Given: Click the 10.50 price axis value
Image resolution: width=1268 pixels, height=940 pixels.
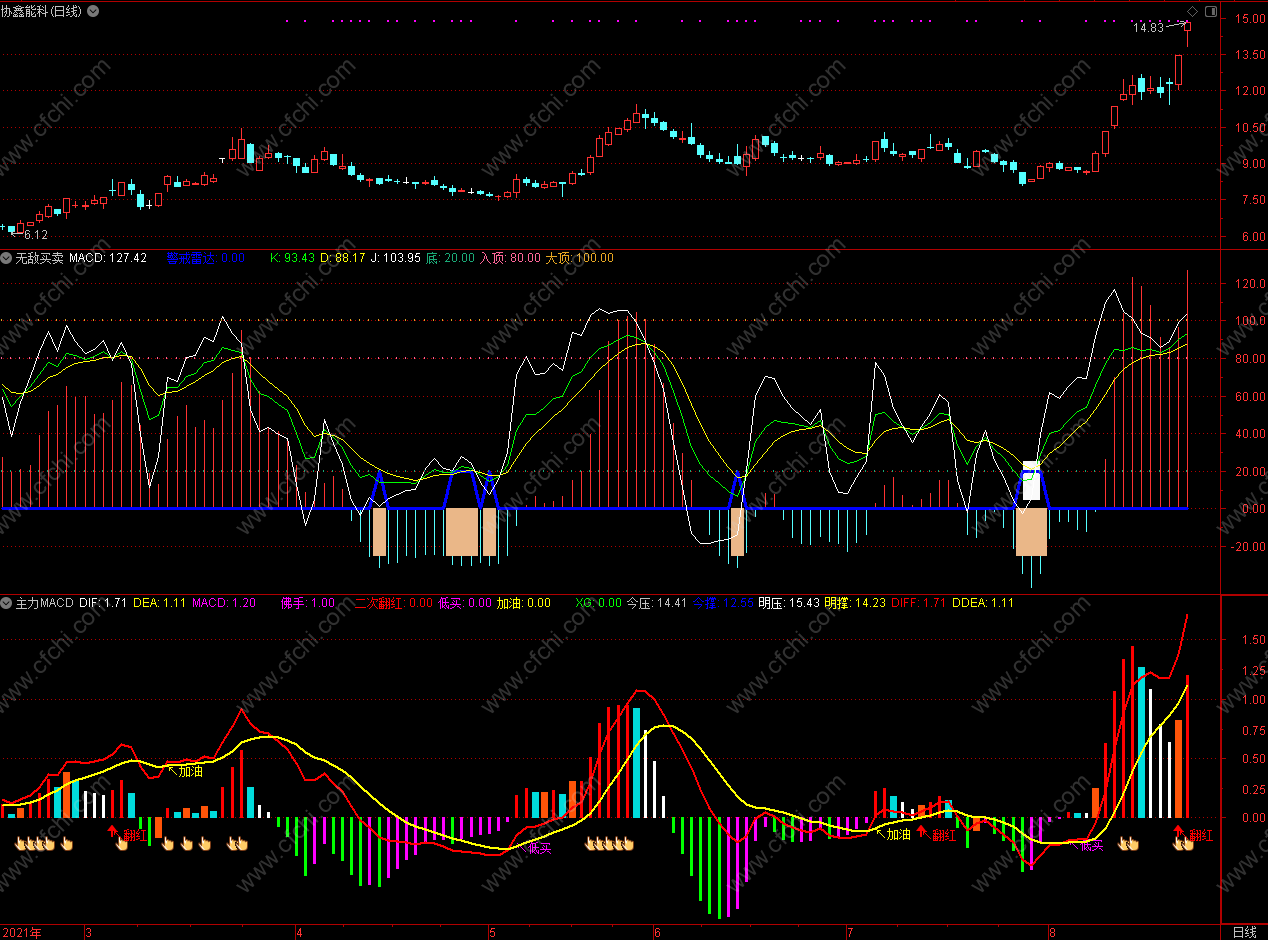Looking at the screenshot, I should pos(1249,128).
